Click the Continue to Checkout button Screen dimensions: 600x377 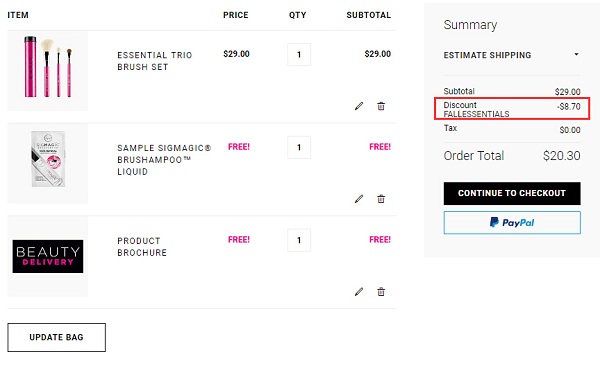[x=512, y=193]
